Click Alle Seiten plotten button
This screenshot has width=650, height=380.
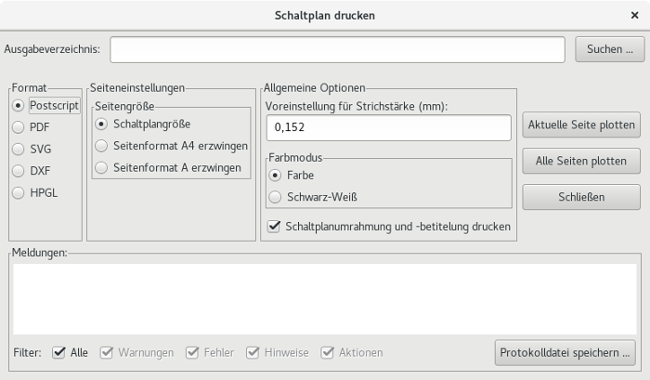581,161
